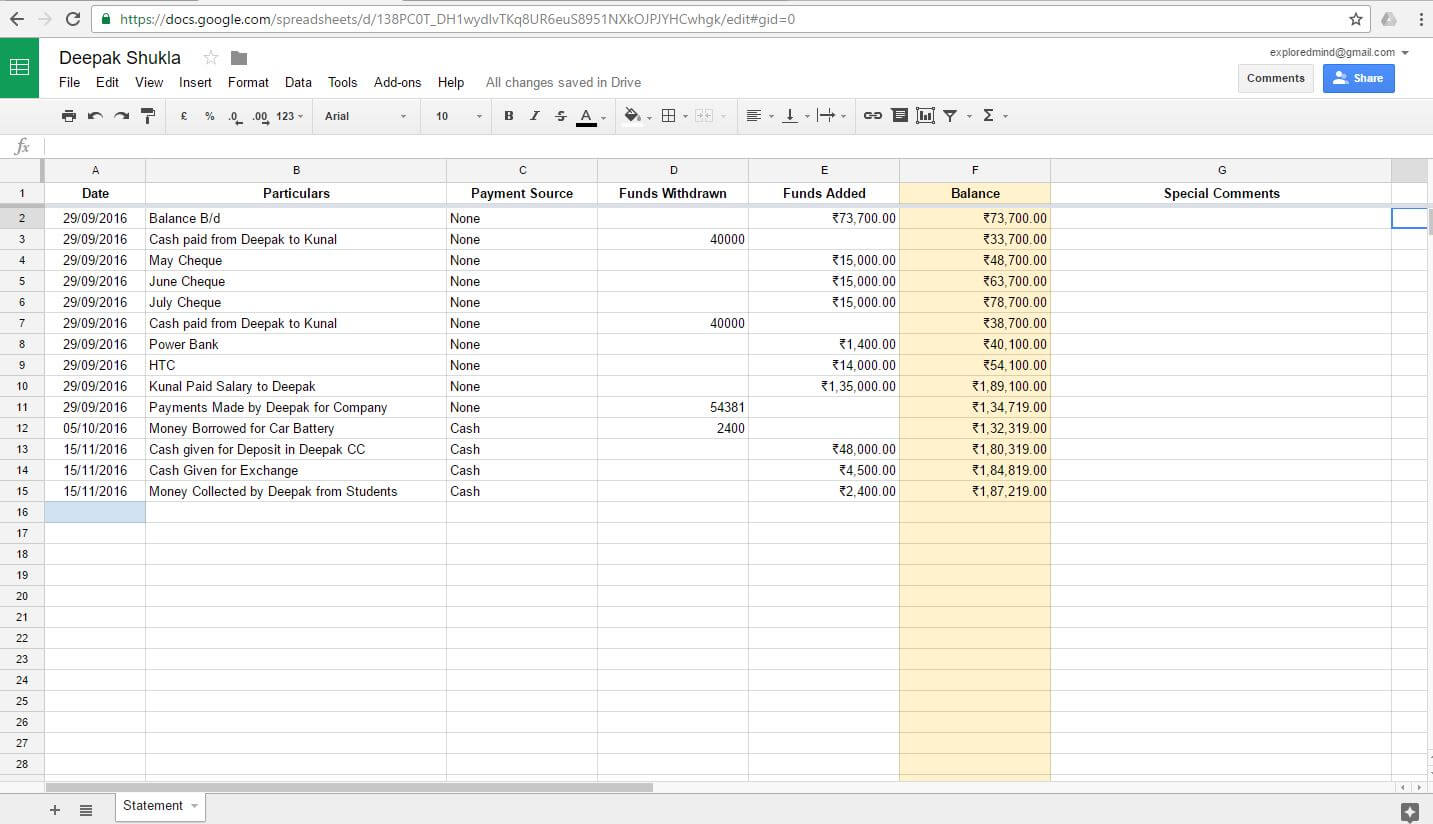Image resolution: width=1433 pixels, height=824 pixels.
Task: Toggle italic formatting
Action: tap(534, 115)
